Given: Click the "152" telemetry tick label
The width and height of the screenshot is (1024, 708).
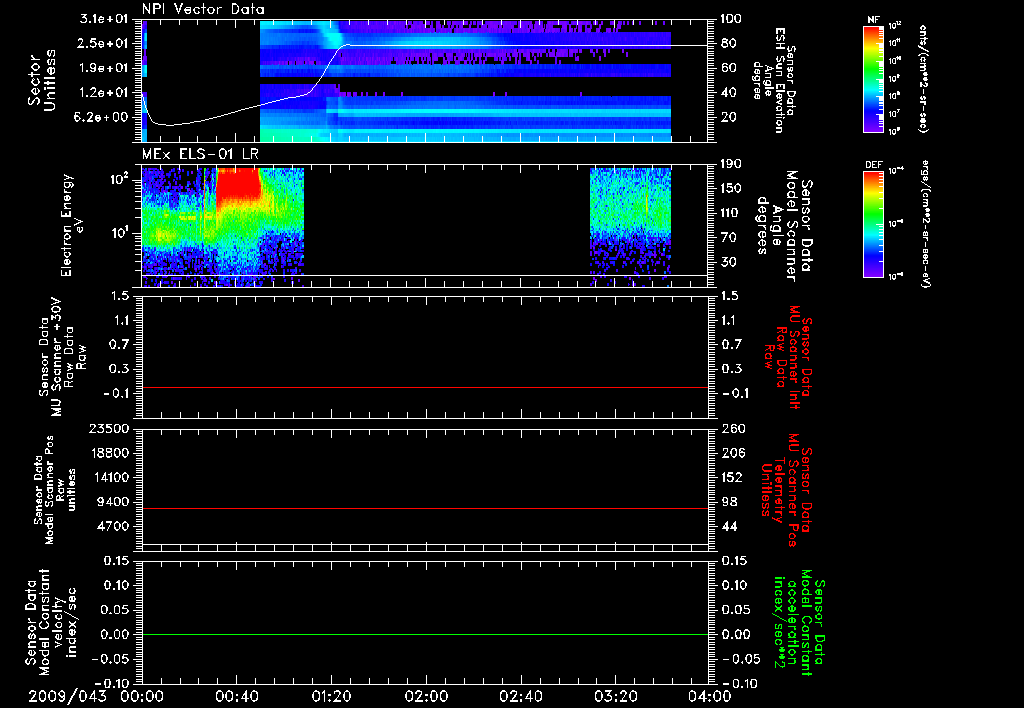Looking at the screenshot, I should (731, 477).
